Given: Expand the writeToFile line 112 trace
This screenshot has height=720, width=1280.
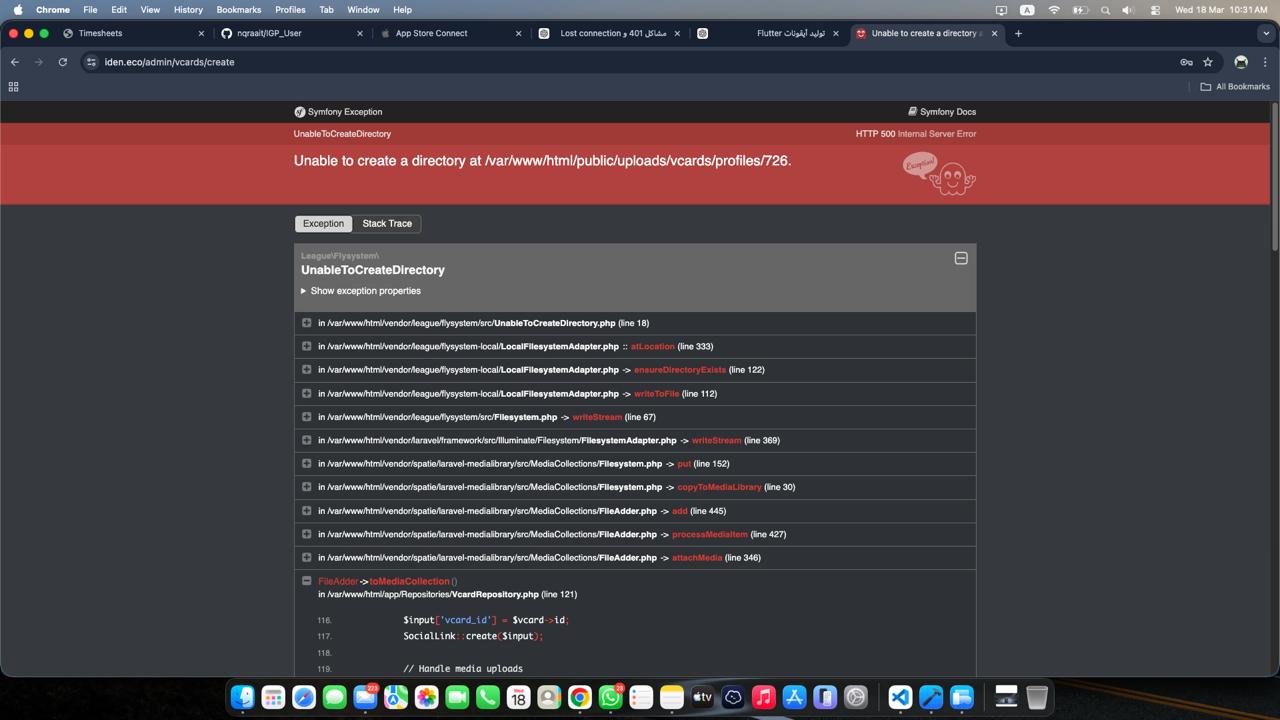Looking at the screenshot, I should (307, 393).
